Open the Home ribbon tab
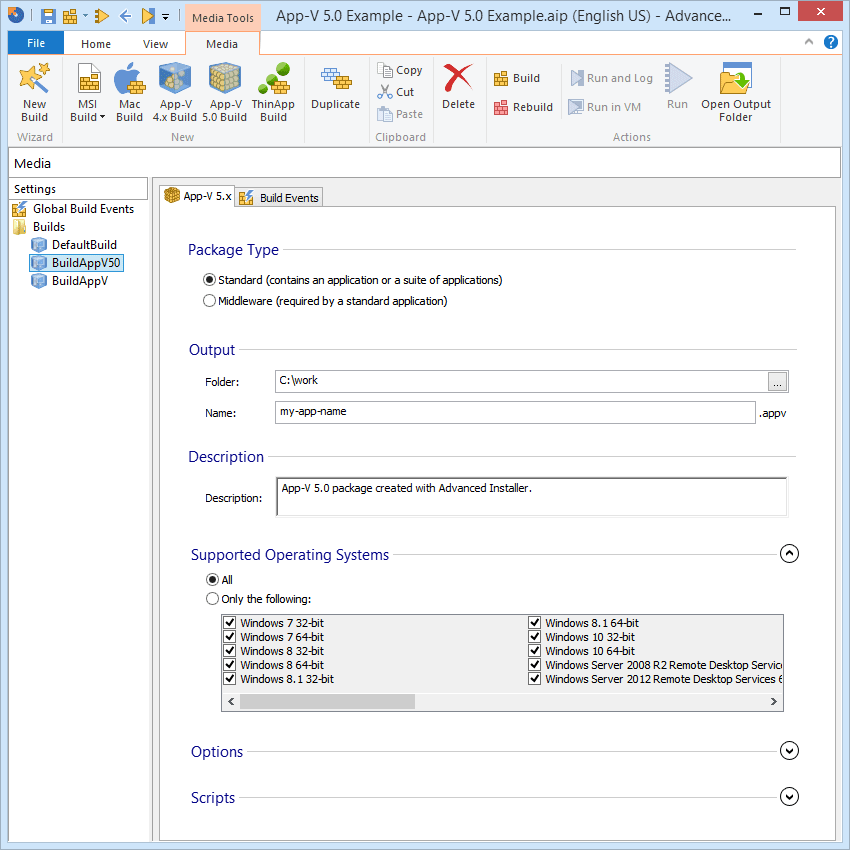Viewport: 850px width, 850px height. 96,44
